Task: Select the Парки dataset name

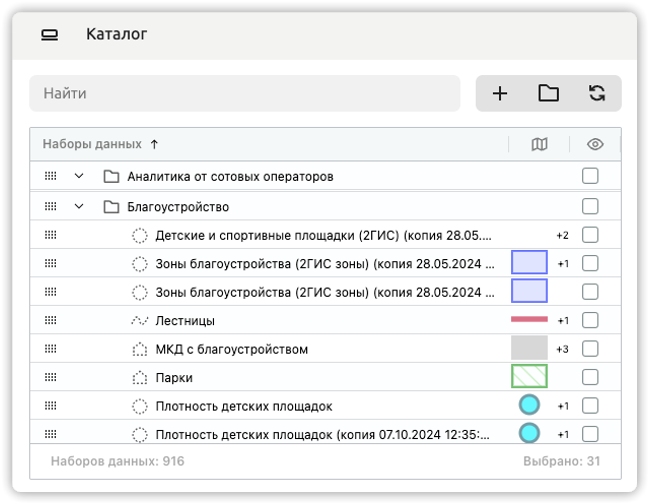Action: pyautogui.click(x=174, y=378)
